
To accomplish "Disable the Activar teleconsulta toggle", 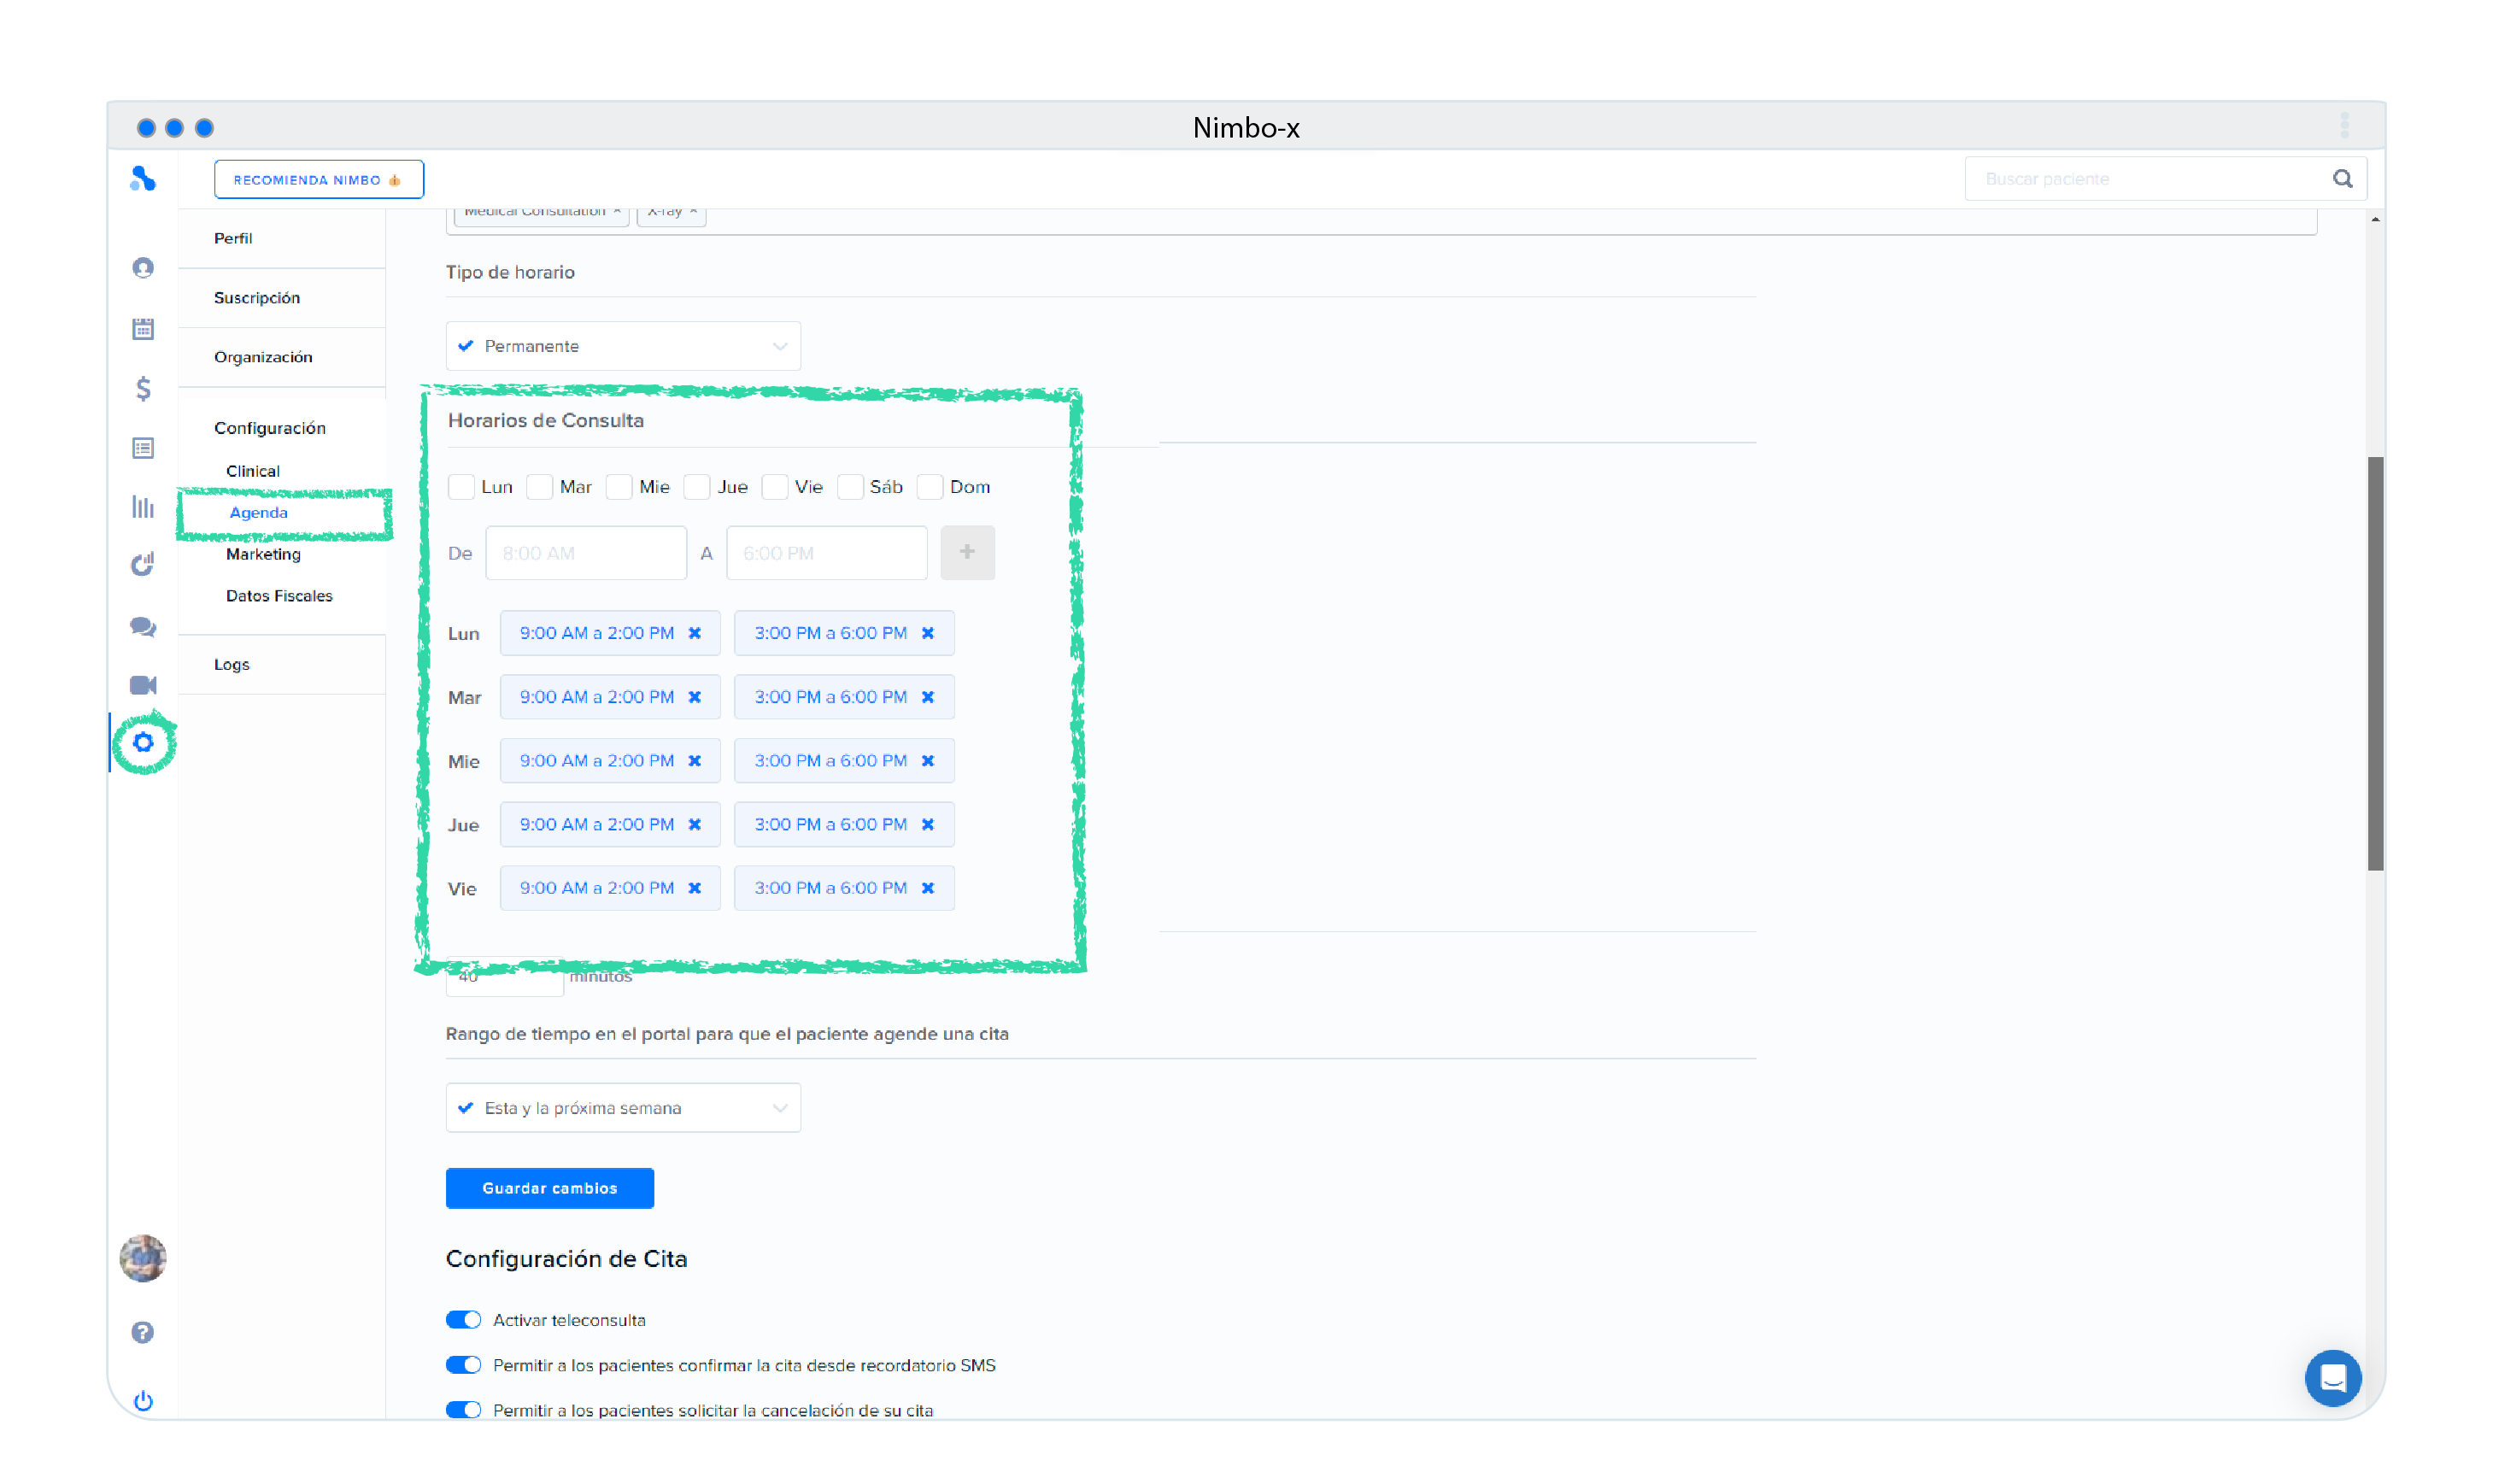I will tap(463, 1320).
